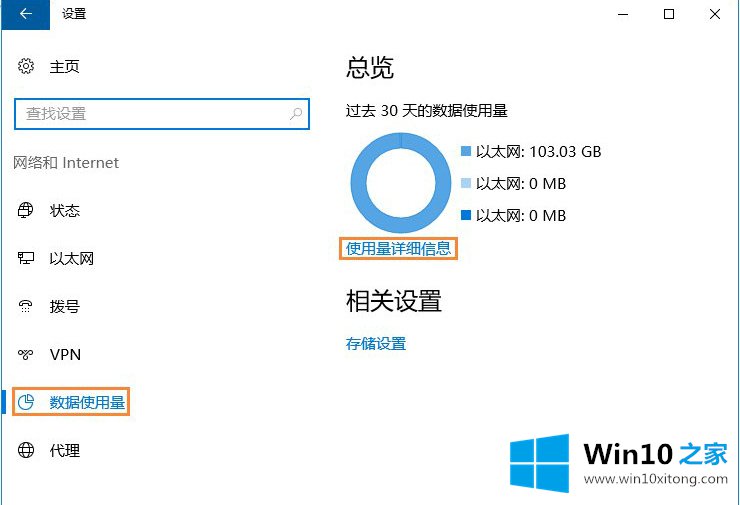The width and height of the screenshot is (740, 505).
Task: Click the data usage pie icon
Action: point(26,403)
